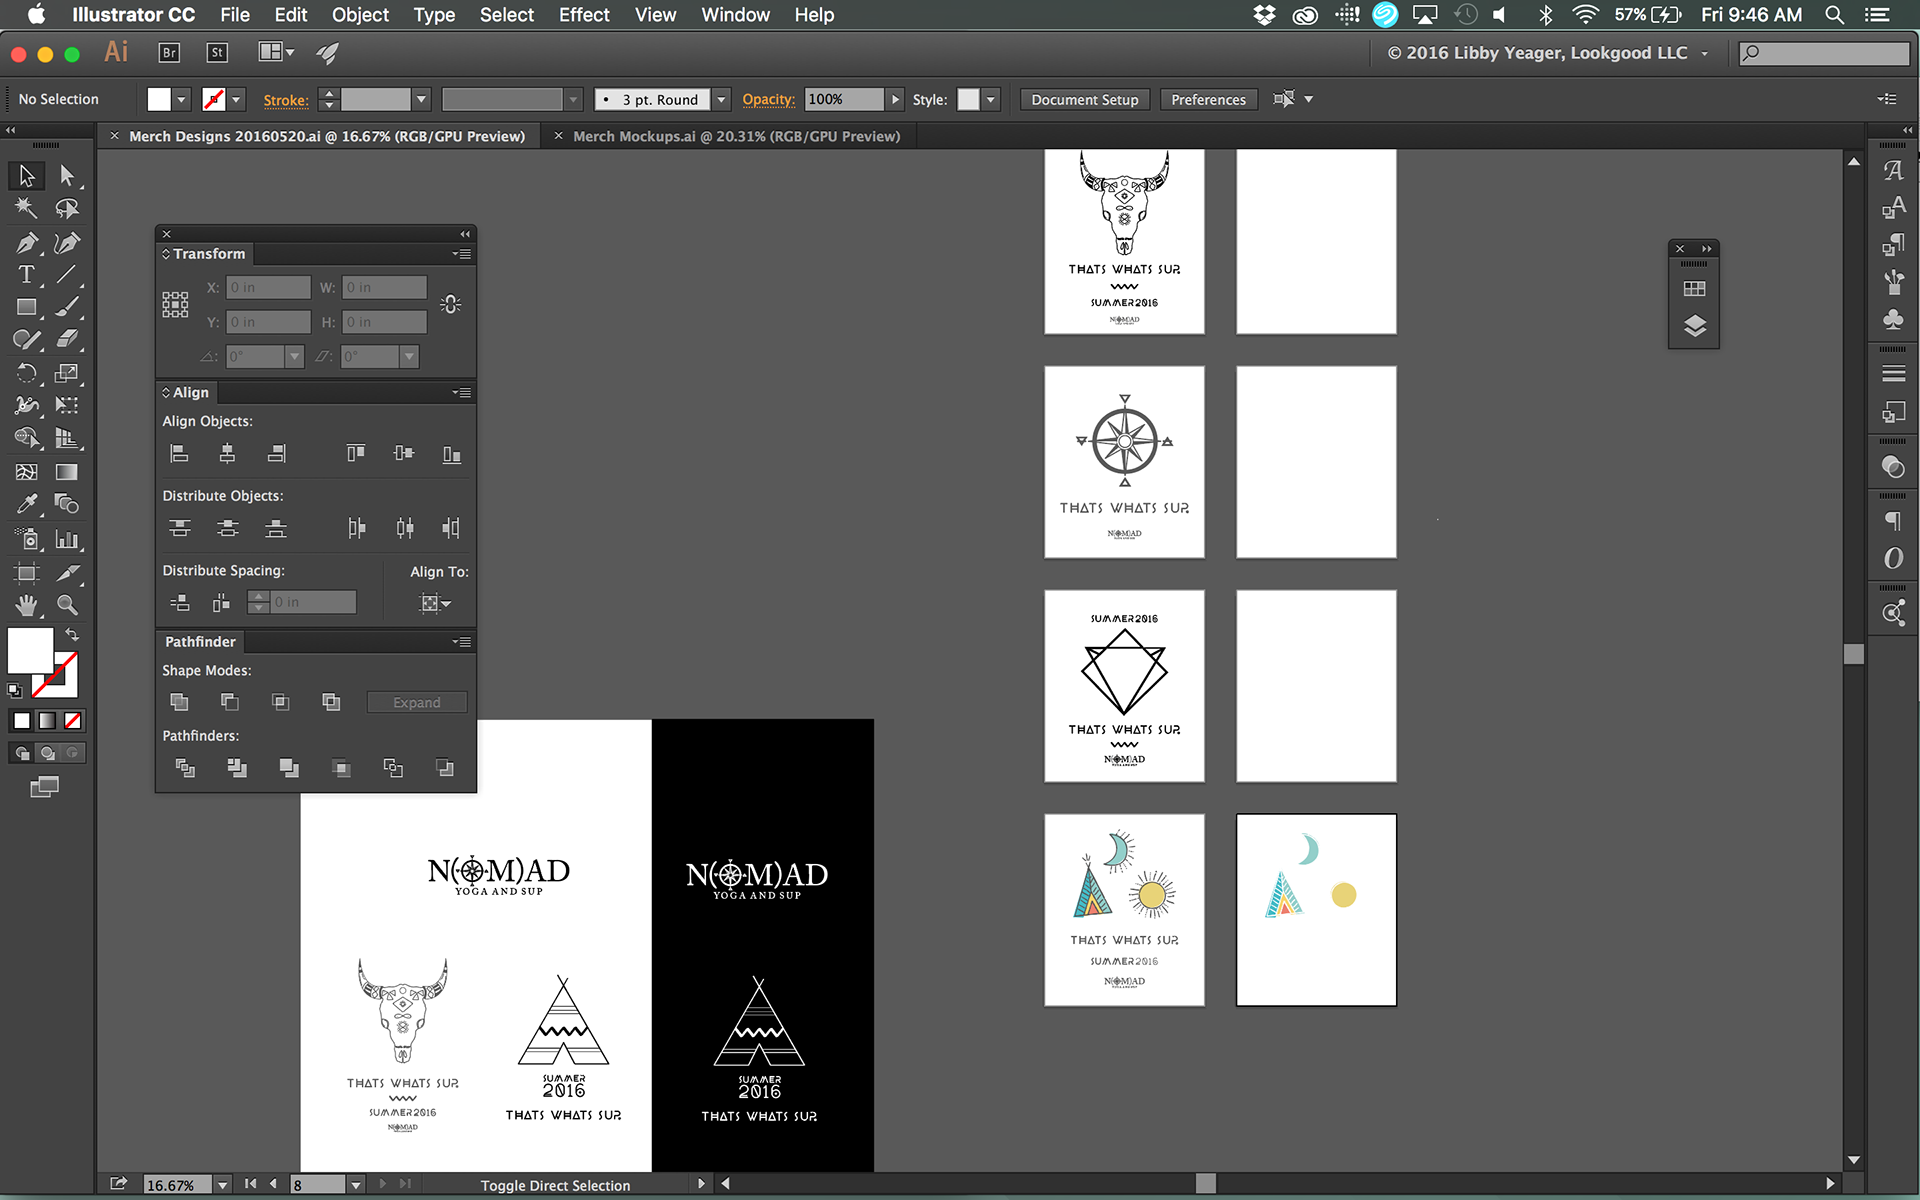The width and height of the screenshot is (1920, 1200).
Task: Select the Magic Wand tool
Action: click(x=26, y=208)
